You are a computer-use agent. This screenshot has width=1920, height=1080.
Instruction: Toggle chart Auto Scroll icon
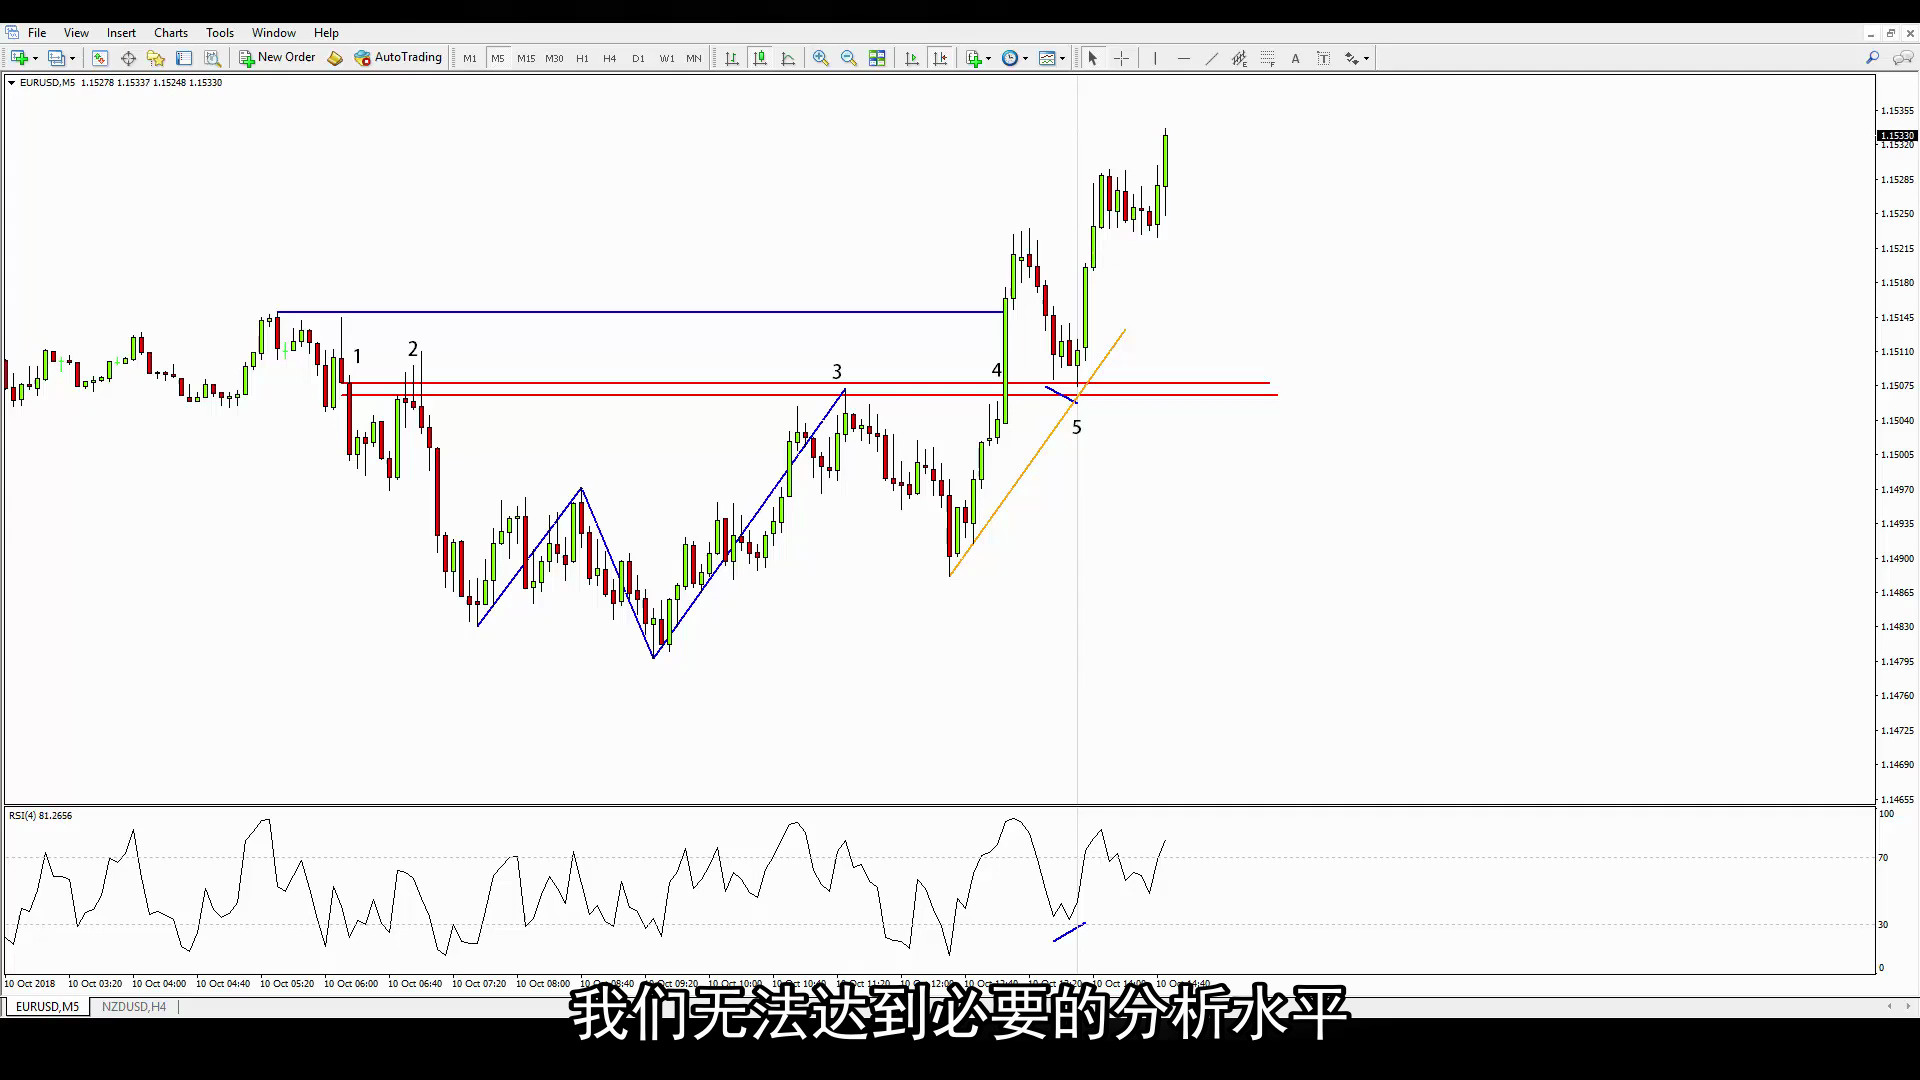911,58
